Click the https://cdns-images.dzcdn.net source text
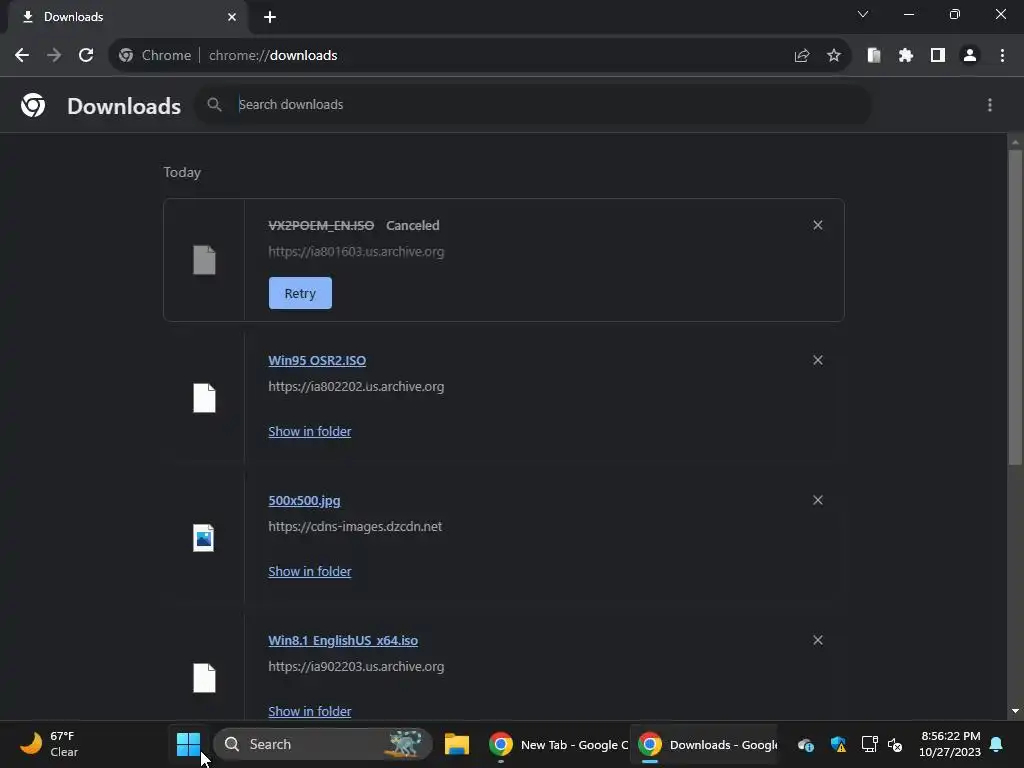 coord(355,526)
